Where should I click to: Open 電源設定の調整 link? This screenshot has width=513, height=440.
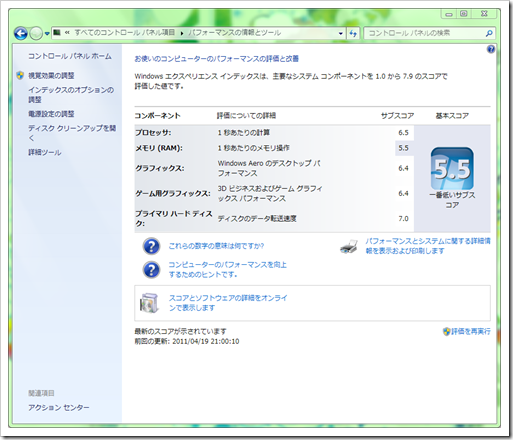tap(51, 114)
